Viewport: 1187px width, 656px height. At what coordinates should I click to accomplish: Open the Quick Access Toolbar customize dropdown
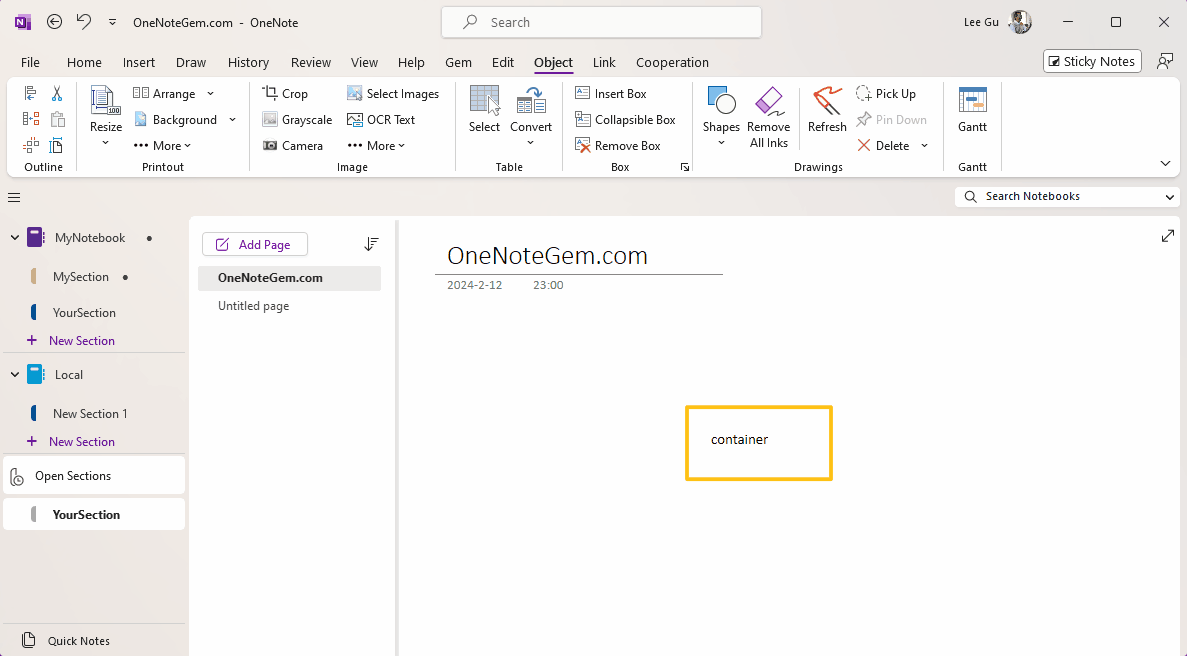112,22
